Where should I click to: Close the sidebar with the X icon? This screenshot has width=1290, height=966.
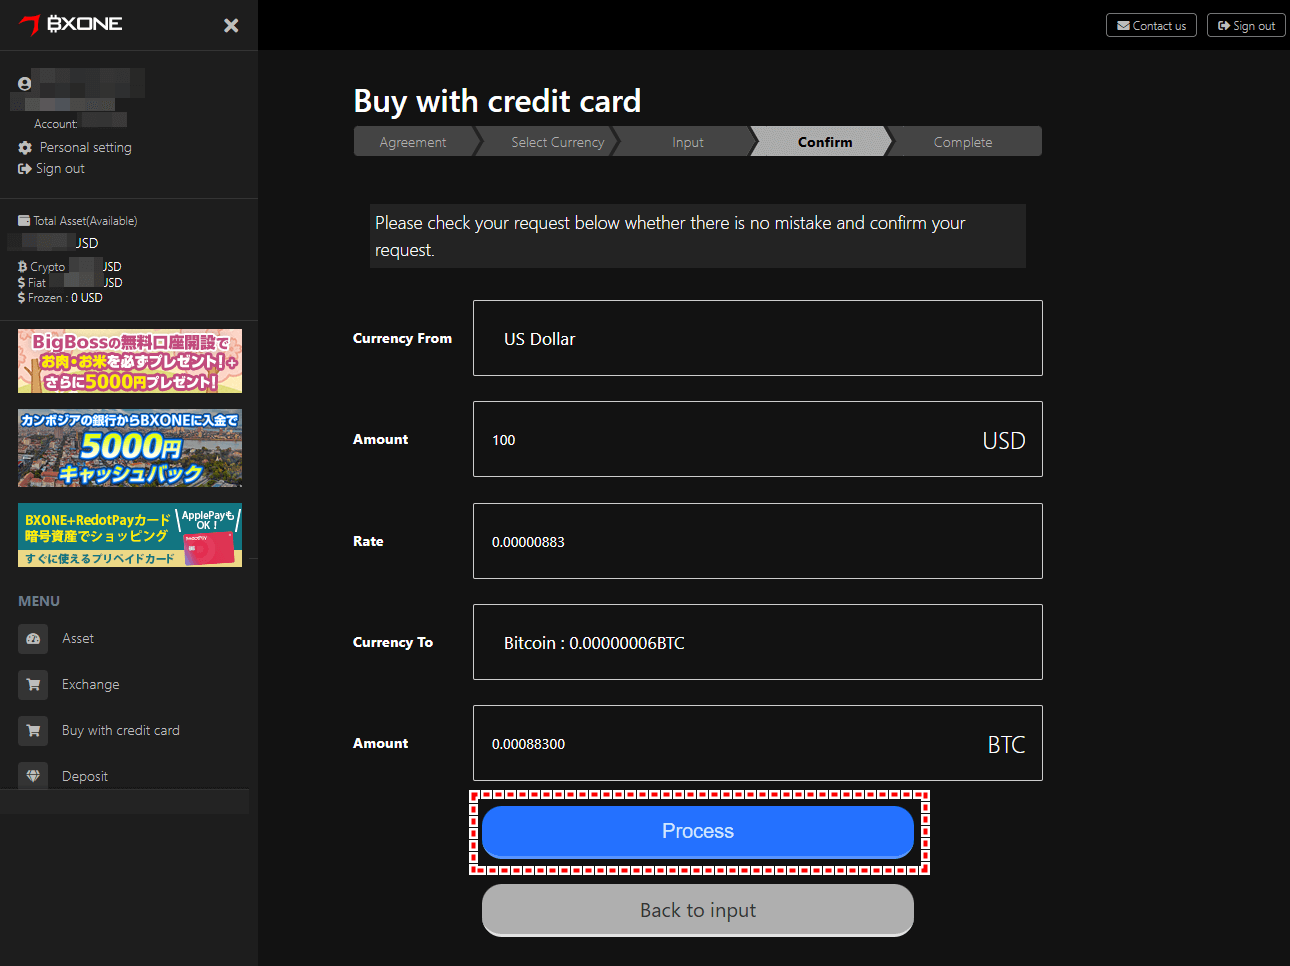231,25
